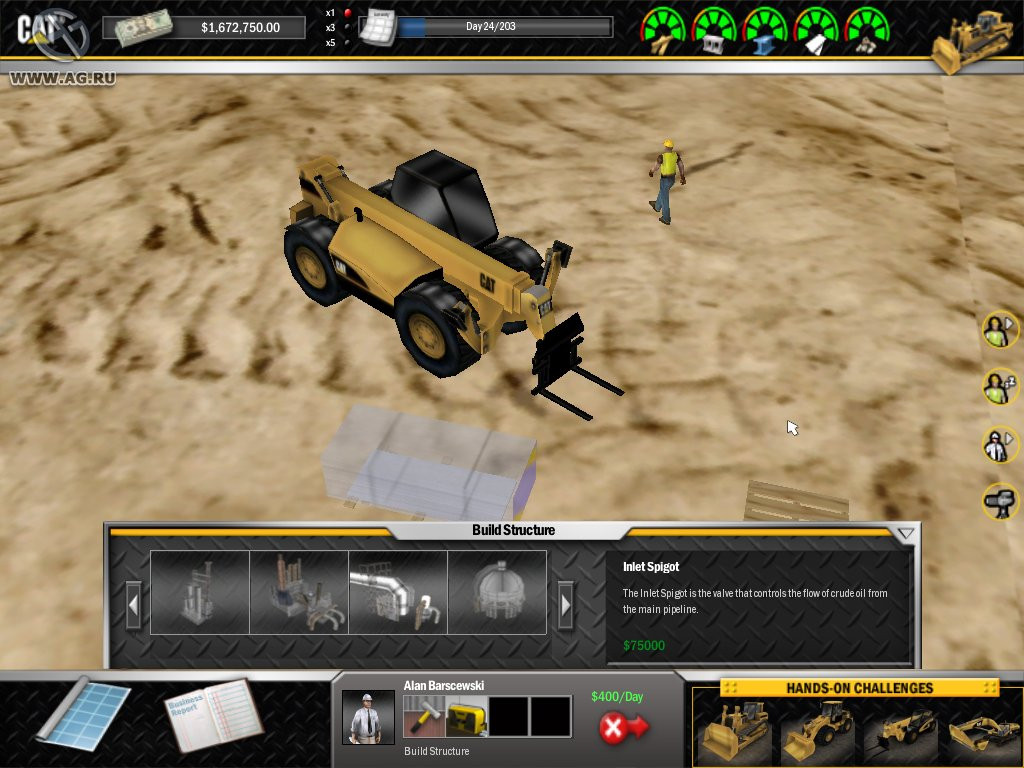Image resolution: width=1024 pixels, height=768 pixels.
Task: Cycle to next foreman icon
Action: (x=1000, y=445)
